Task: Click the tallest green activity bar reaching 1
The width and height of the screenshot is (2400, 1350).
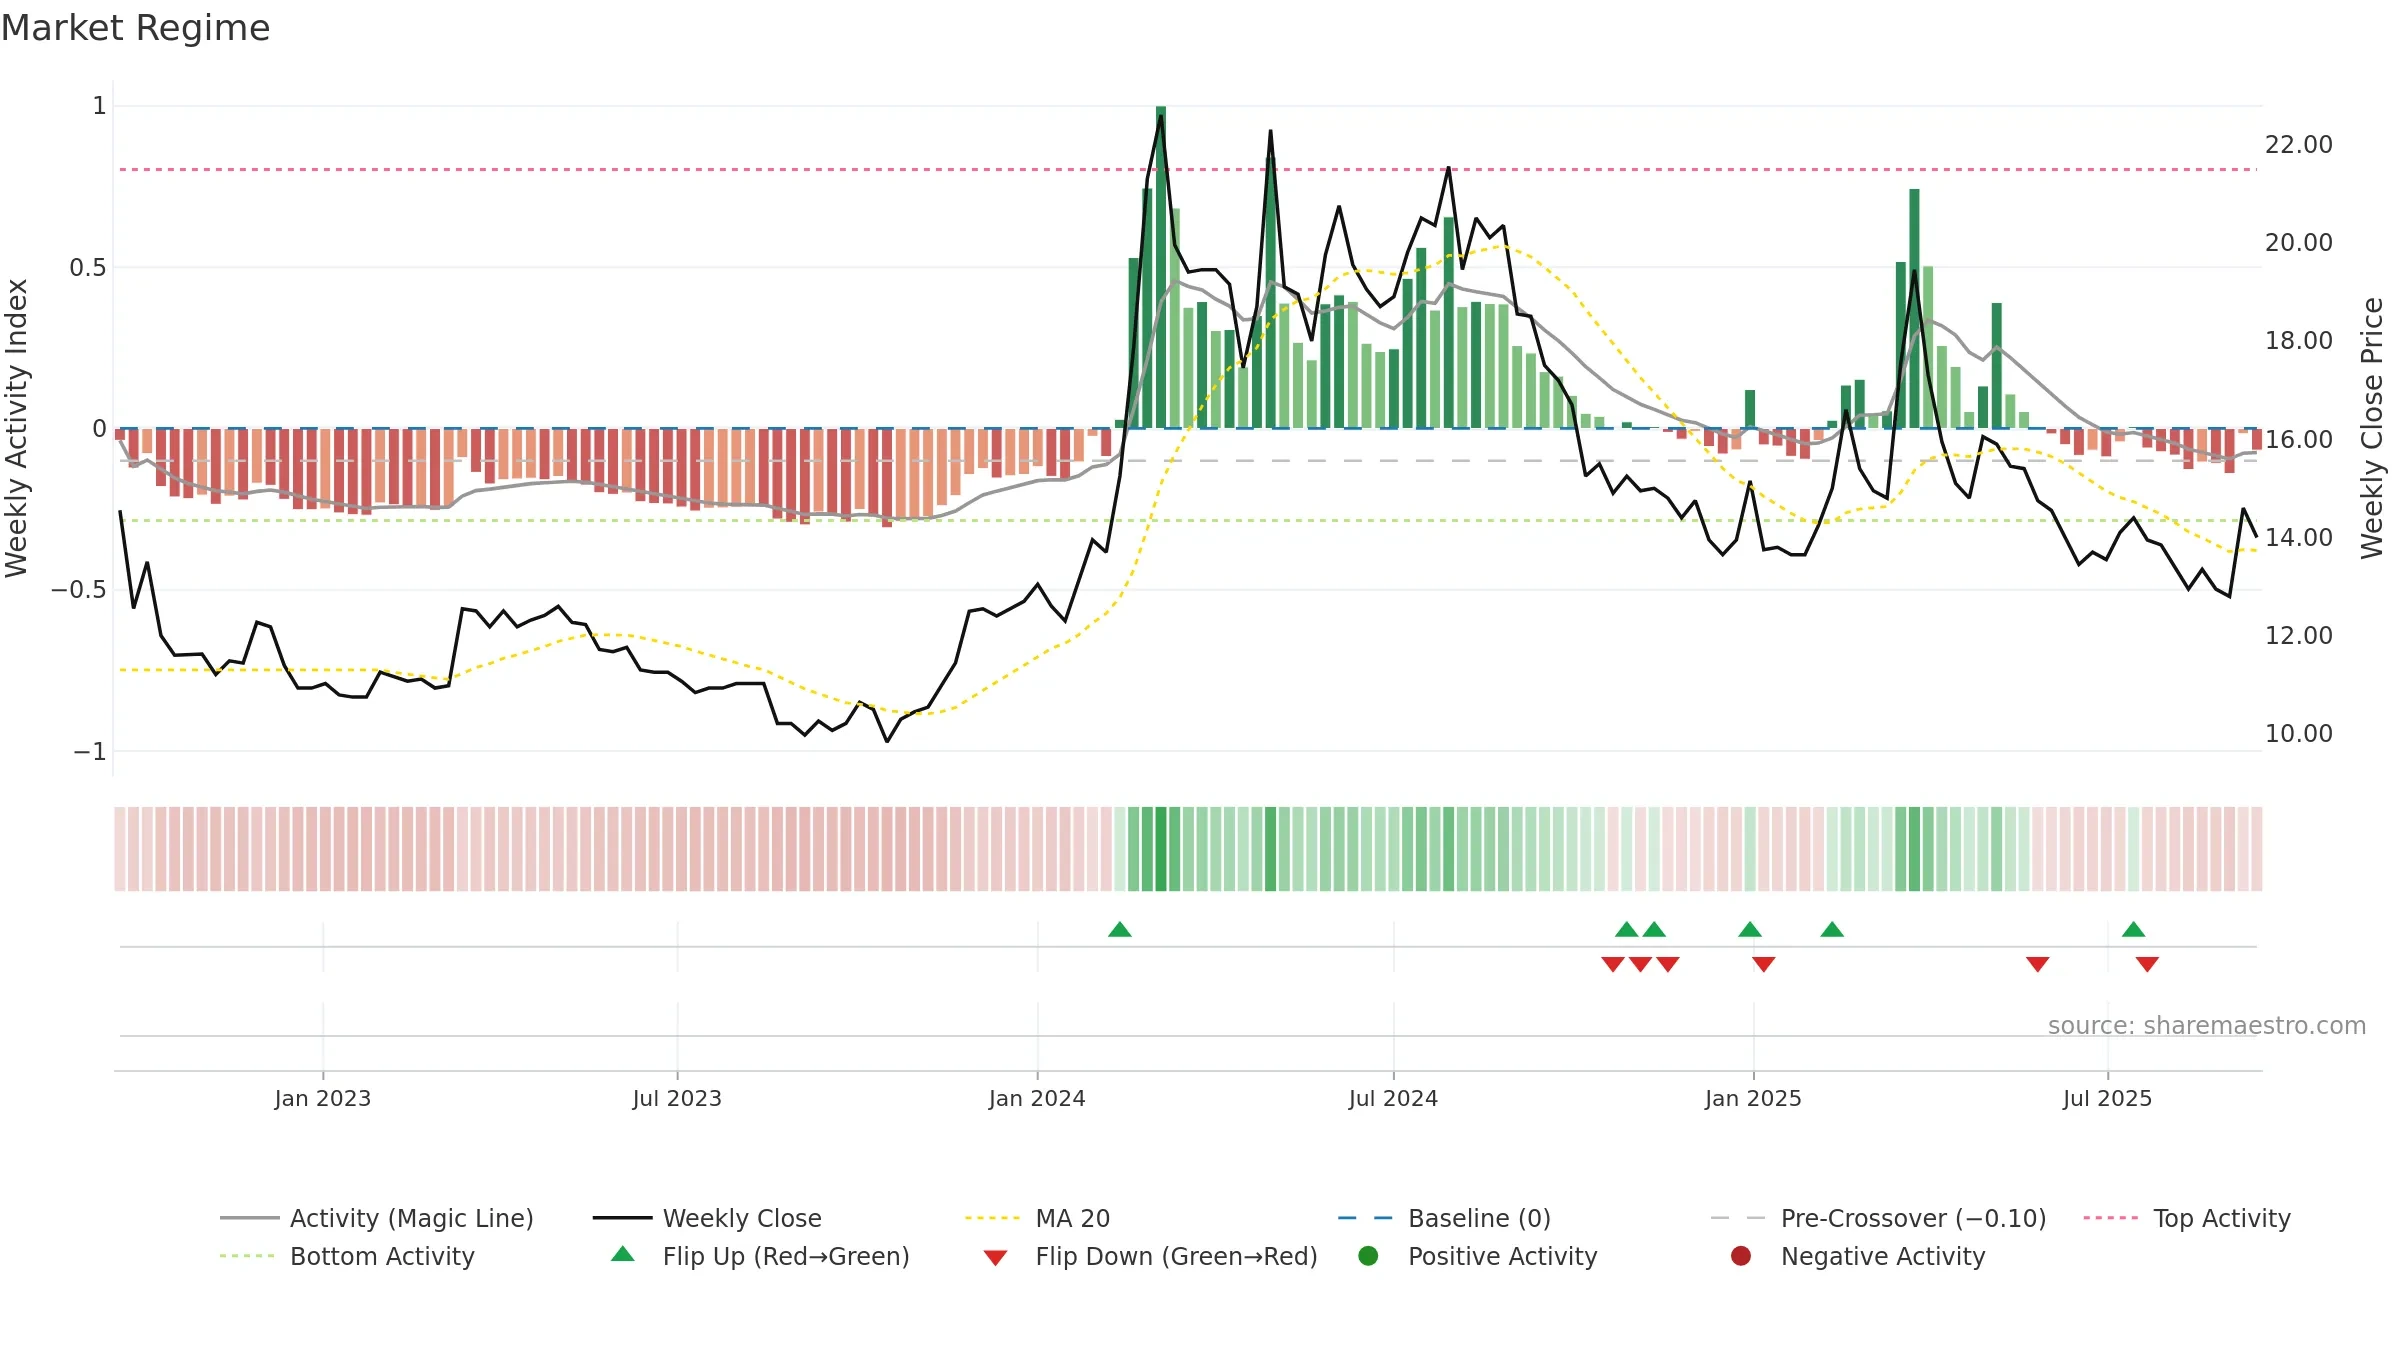Action: tap(1161, 267)
